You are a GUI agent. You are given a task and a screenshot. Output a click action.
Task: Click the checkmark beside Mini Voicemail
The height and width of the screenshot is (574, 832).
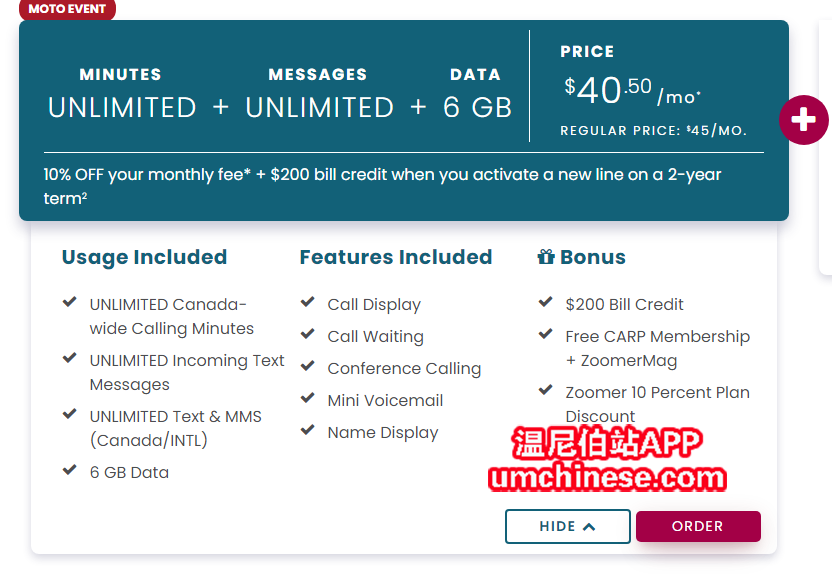pyautogui.click(x=308, y=398)
